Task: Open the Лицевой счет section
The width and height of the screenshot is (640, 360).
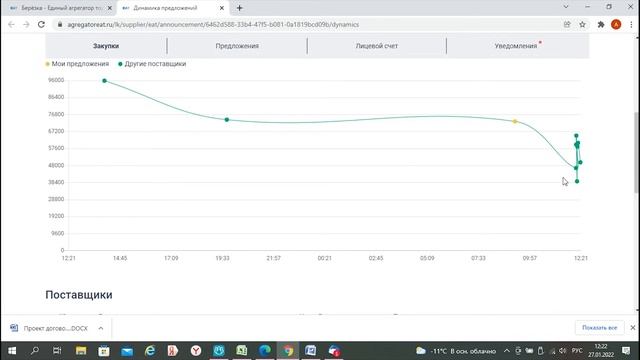Action: coord(376,46)
